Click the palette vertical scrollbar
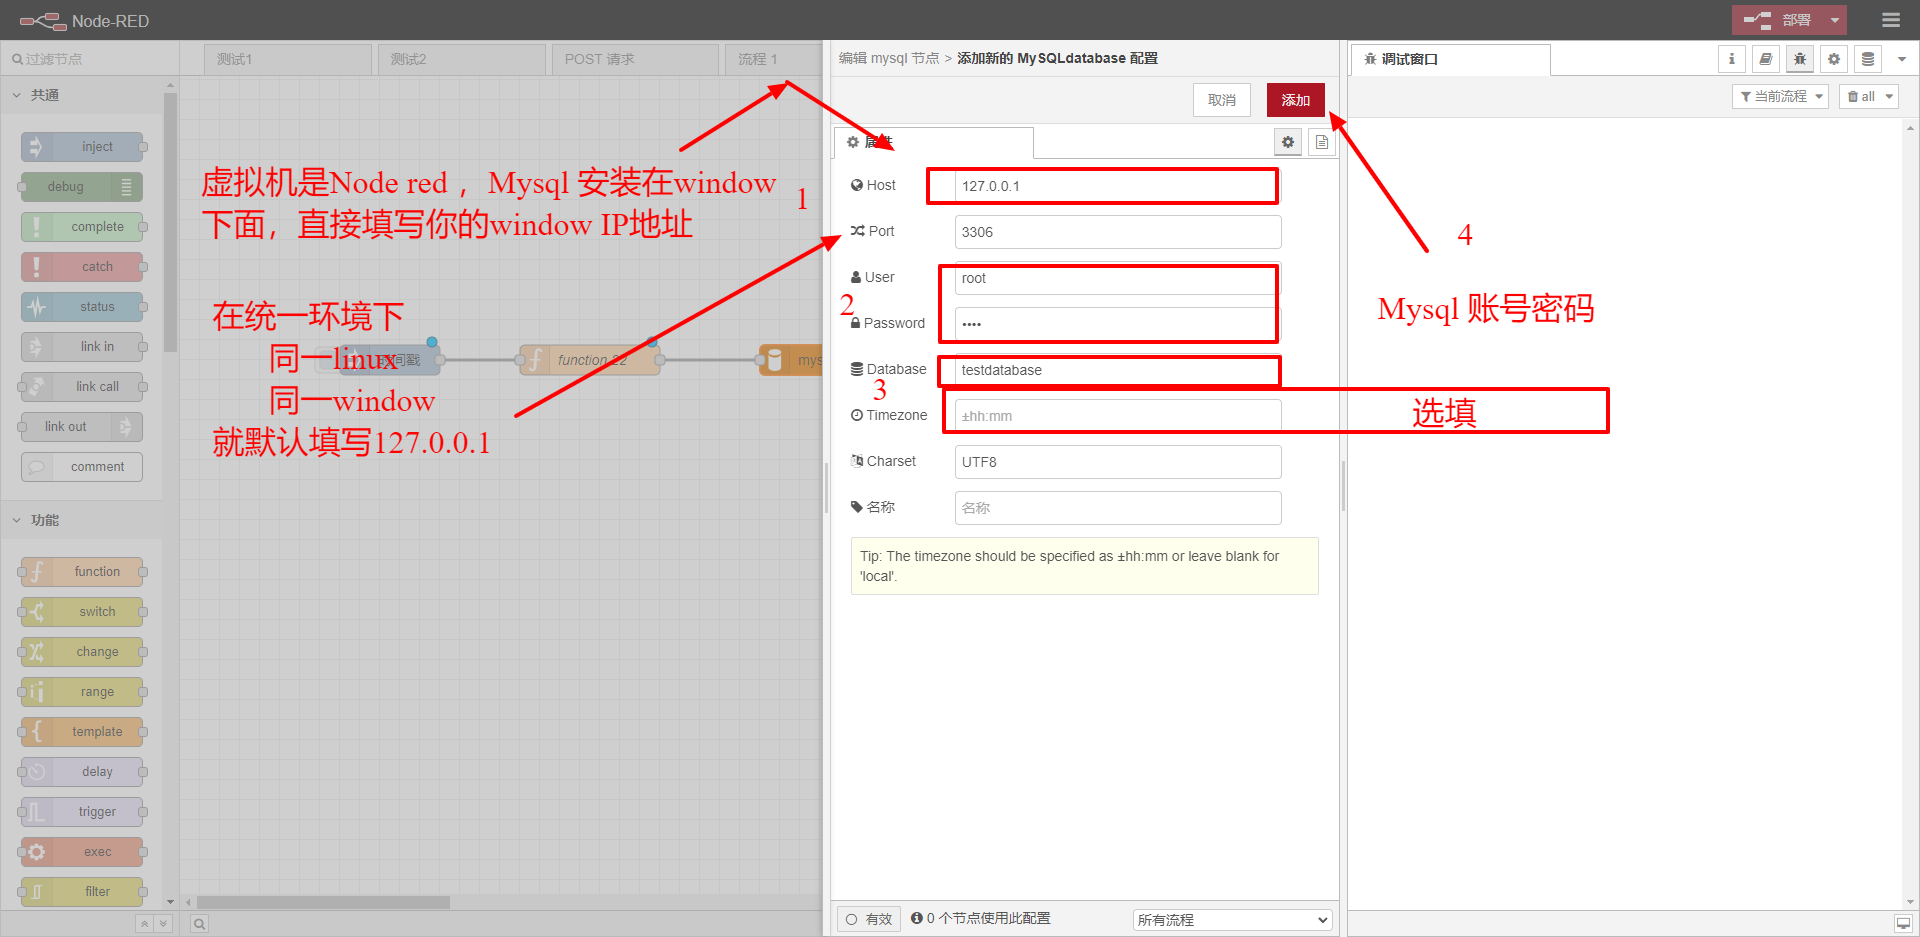This screenshot has width=1920, height=937. pos(170,222)
